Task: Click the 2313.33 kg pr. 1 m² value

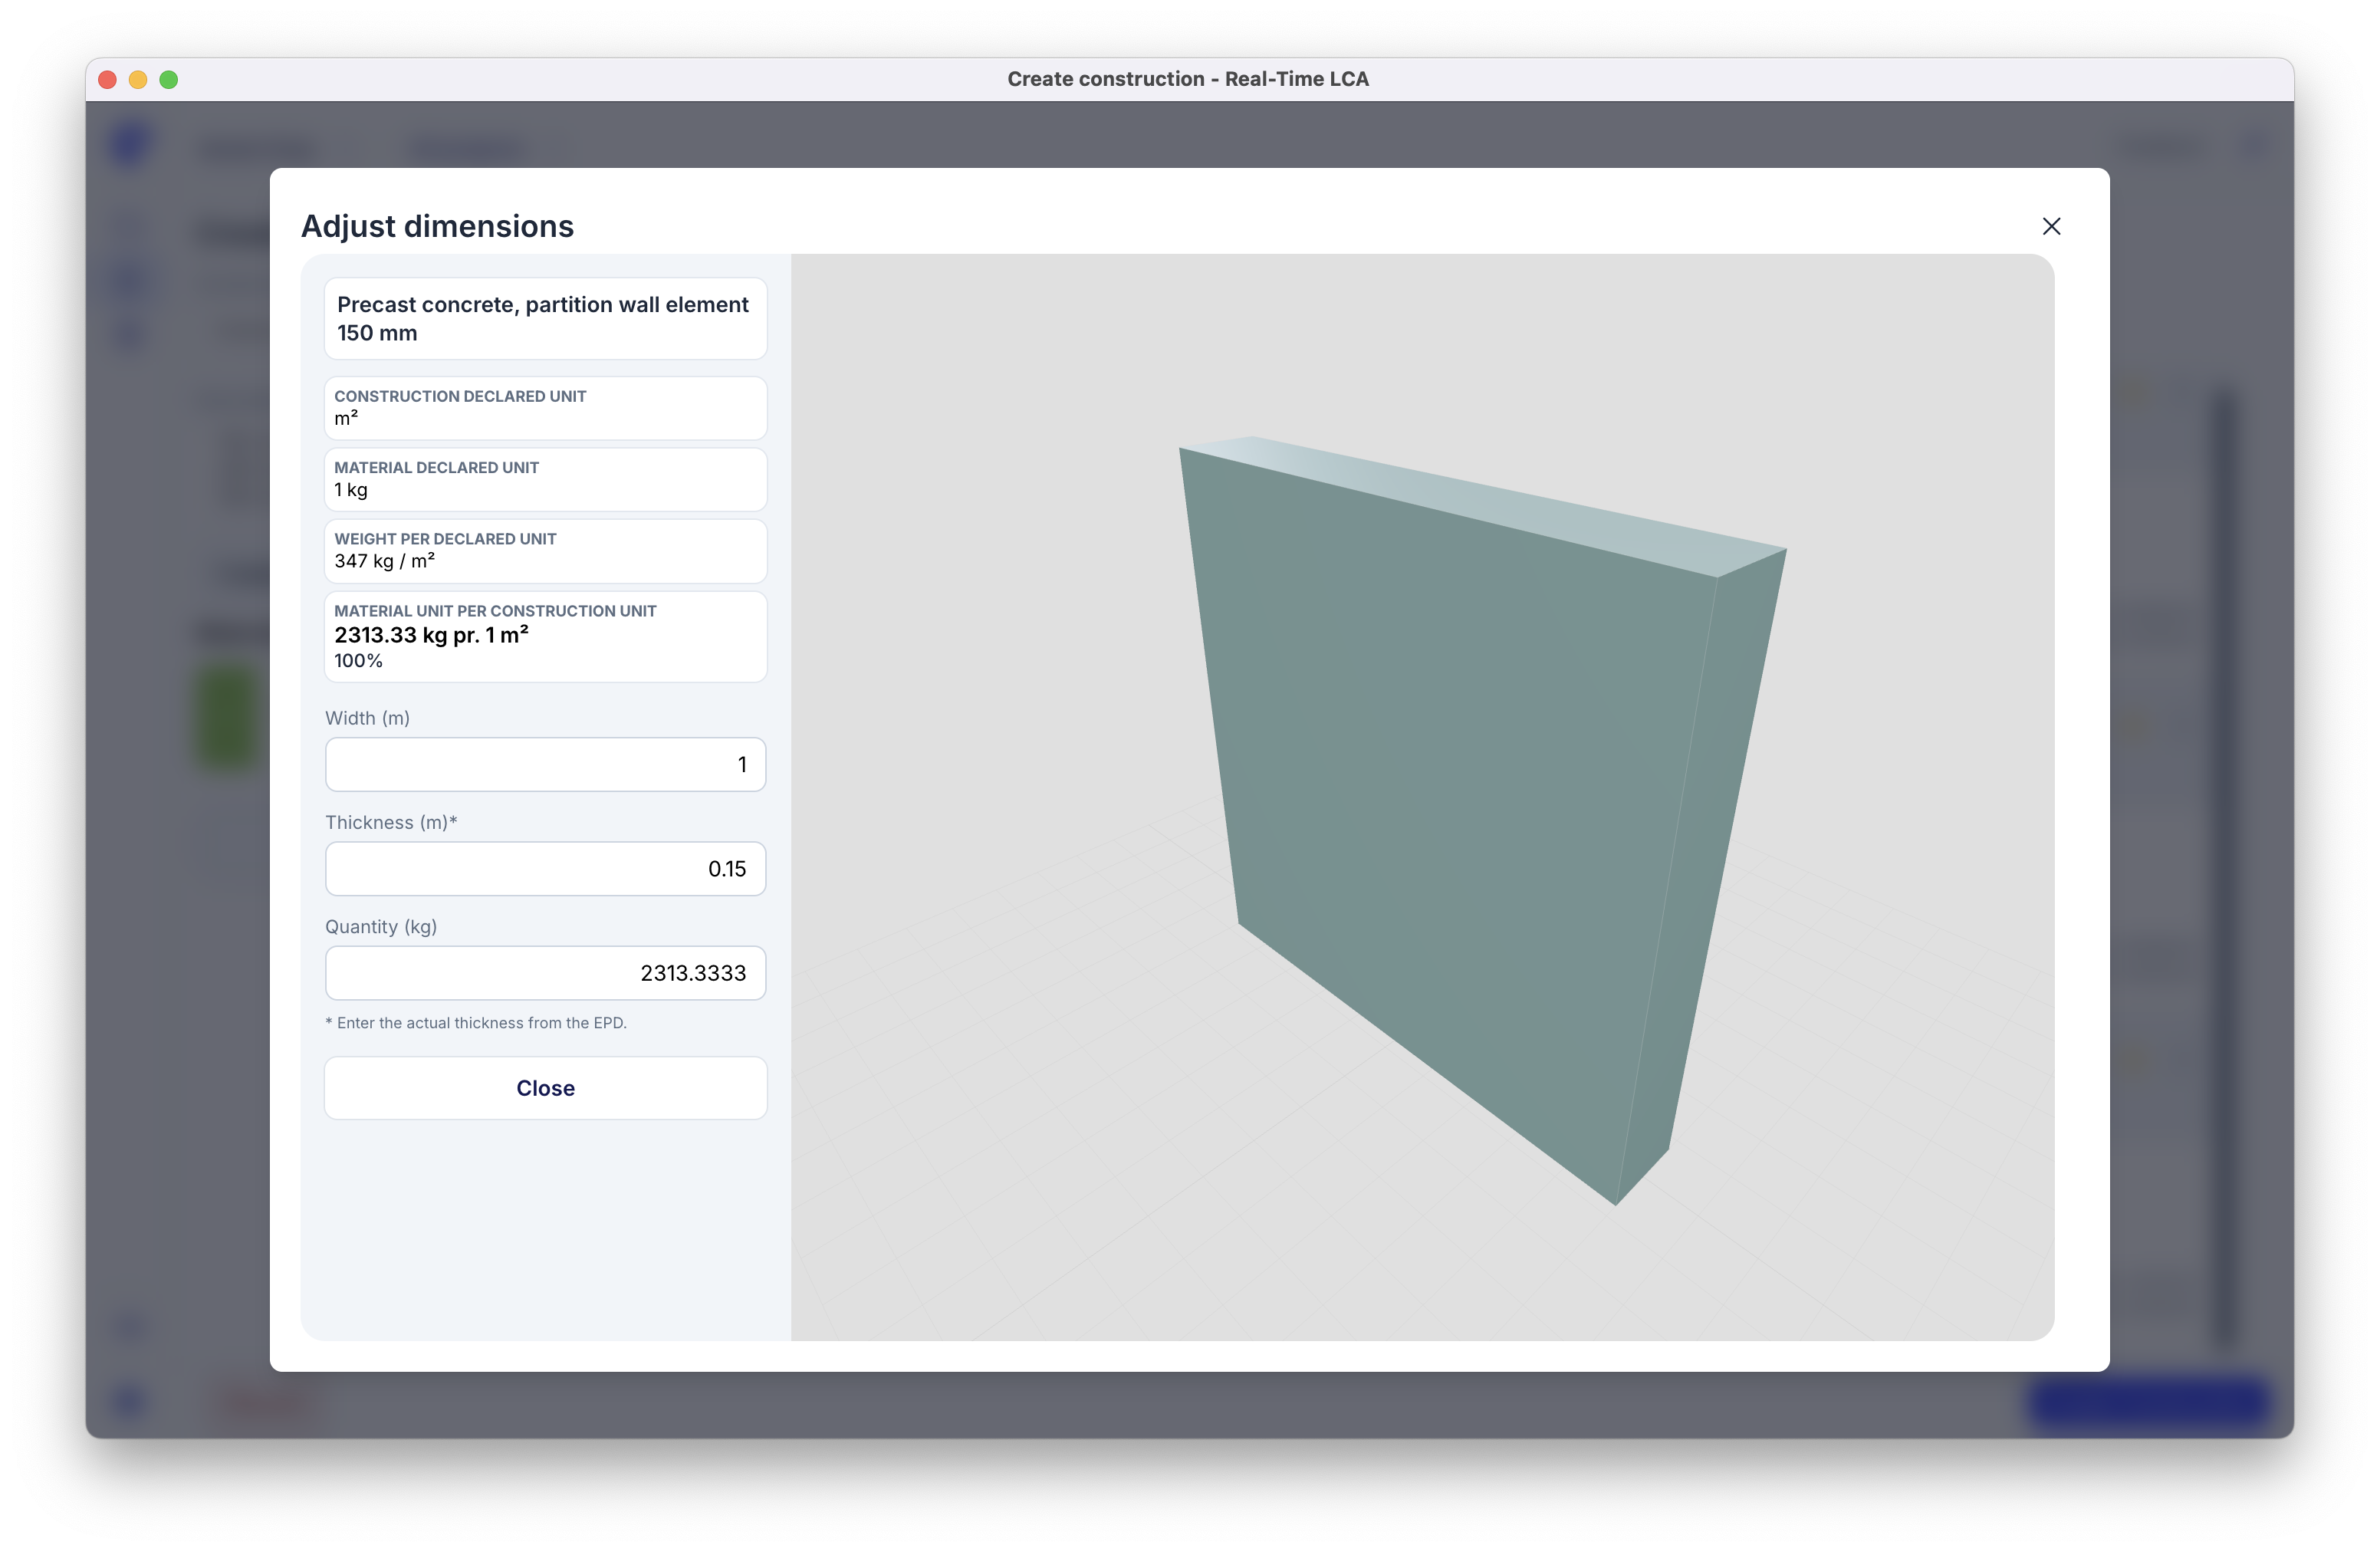Action: tap(431, 635)
